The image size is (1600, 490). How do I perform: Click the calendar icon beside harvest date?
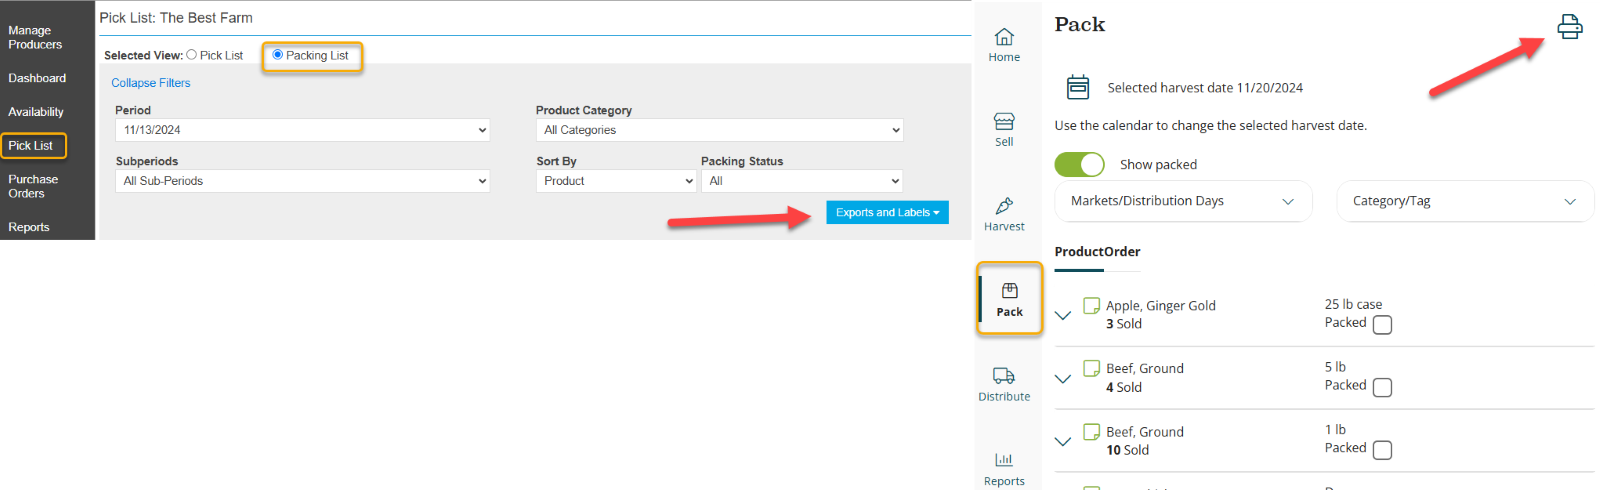pos(1078,87)
